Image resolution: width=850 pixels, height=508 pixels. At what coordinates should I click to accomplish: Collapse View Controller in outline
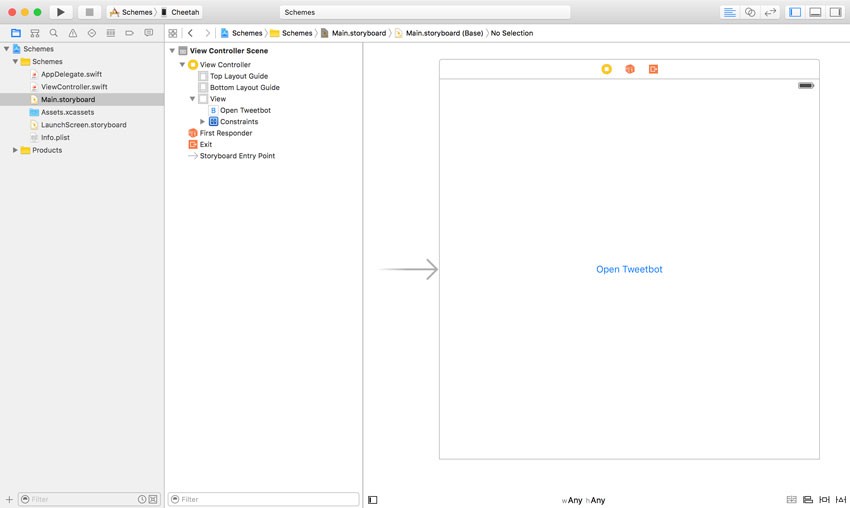click(x=182, y=65)
